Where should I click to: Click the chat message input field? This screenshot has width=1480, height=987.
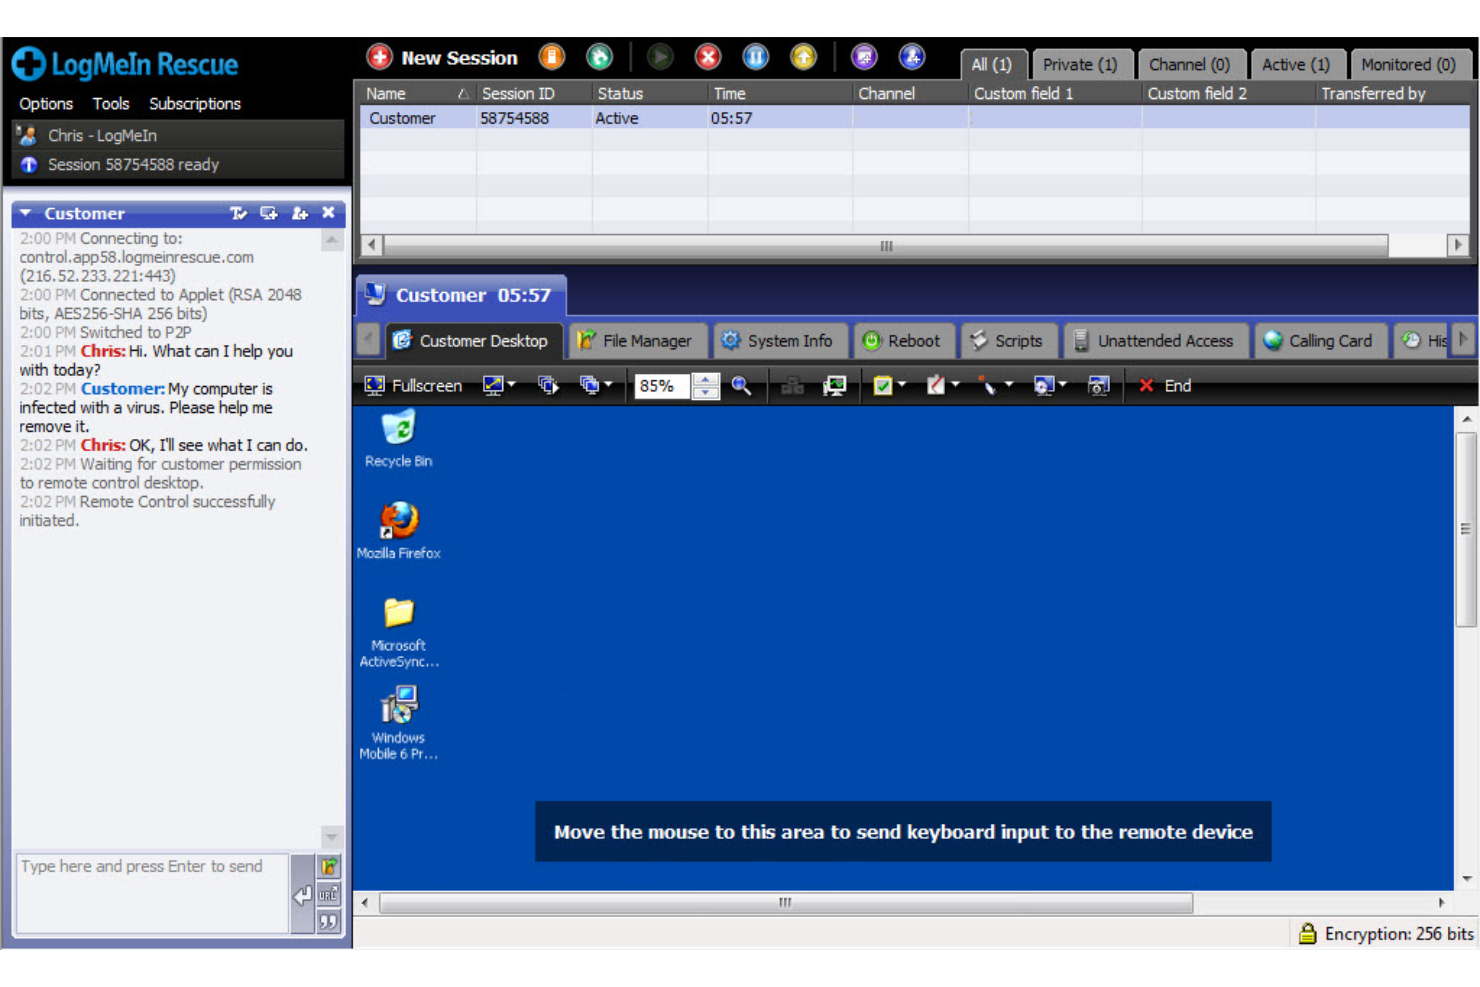(x=152, y=892)
